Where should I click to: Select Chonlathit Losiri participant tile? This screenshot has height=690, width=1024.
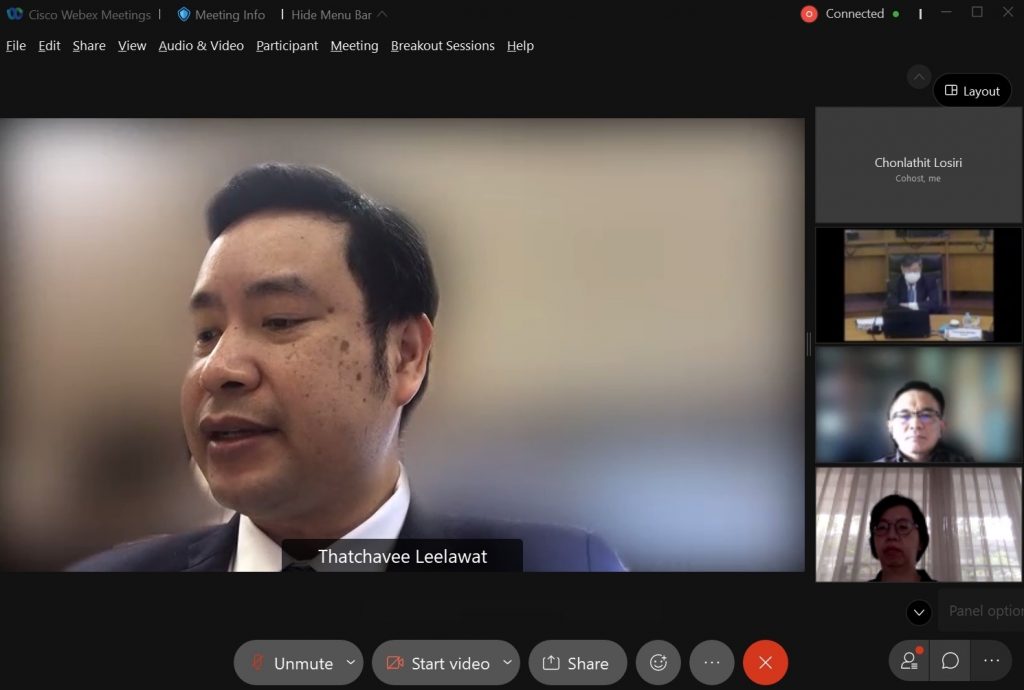pyautogui.click(x=918, y=166)
